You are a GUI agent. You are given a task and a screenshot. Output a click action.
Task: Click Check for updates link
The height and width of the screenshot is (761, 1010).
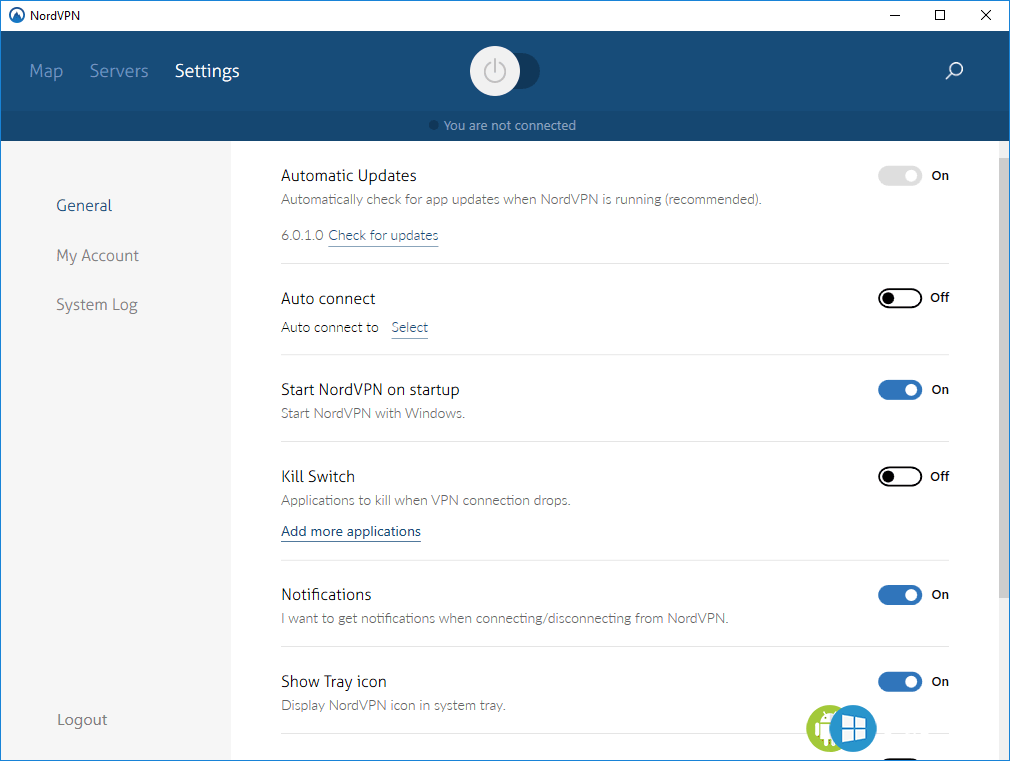383,236
